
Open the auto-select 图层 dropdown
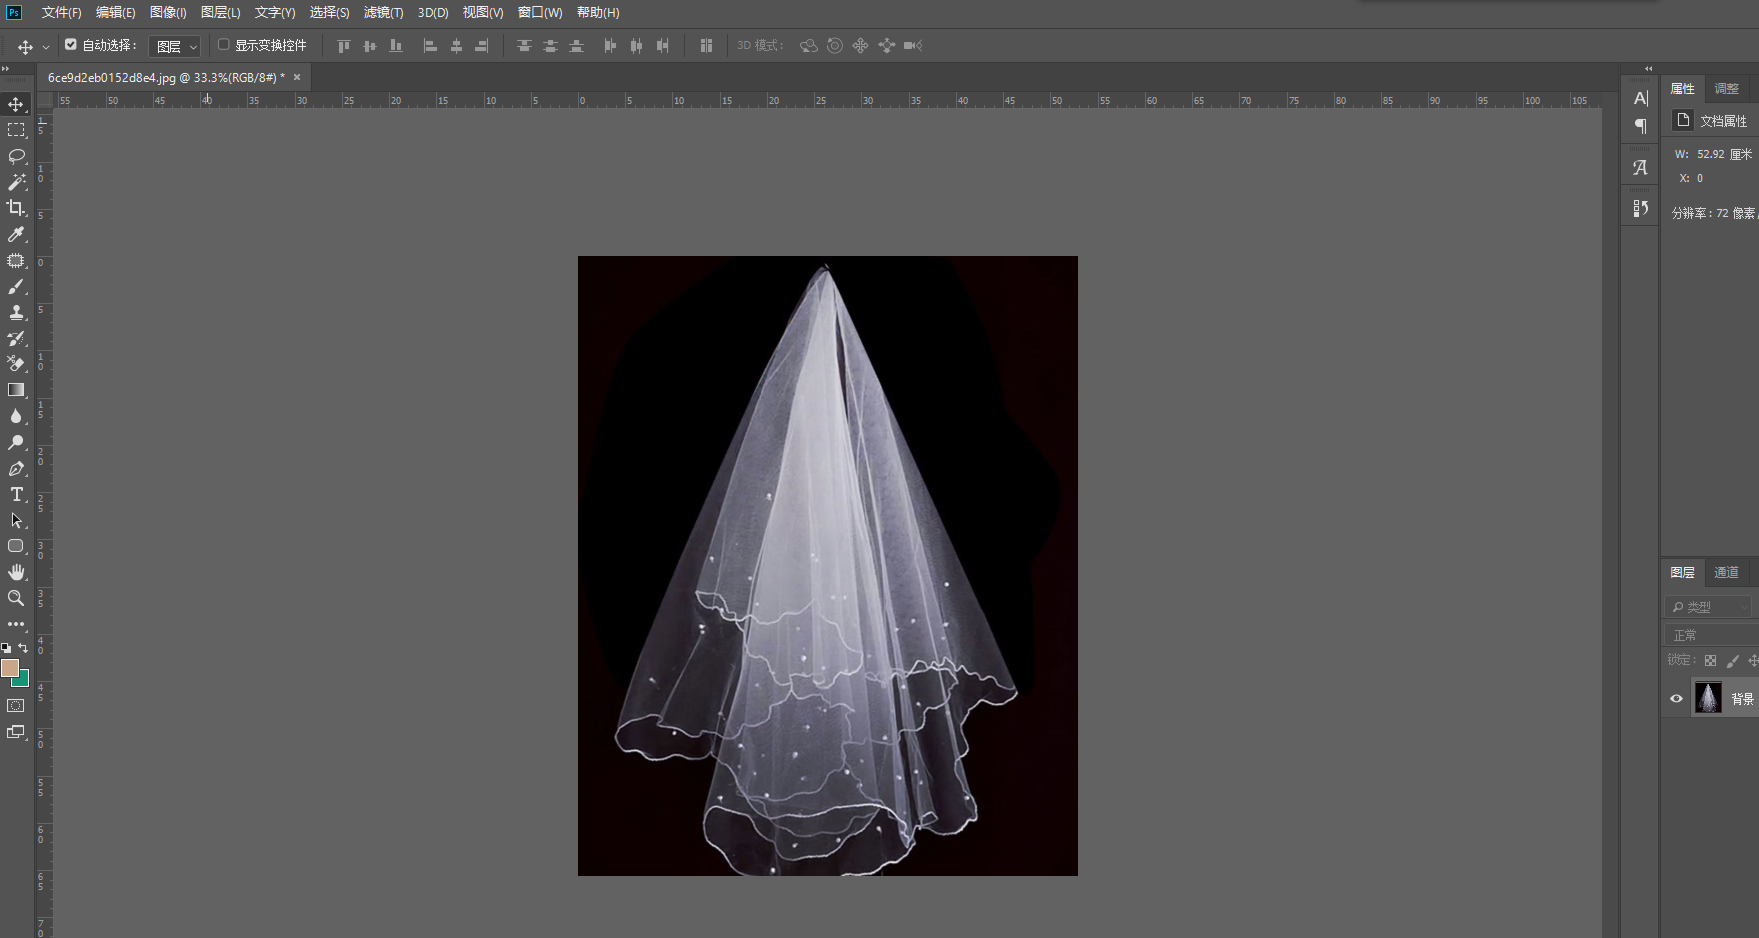tap(175, 46)
